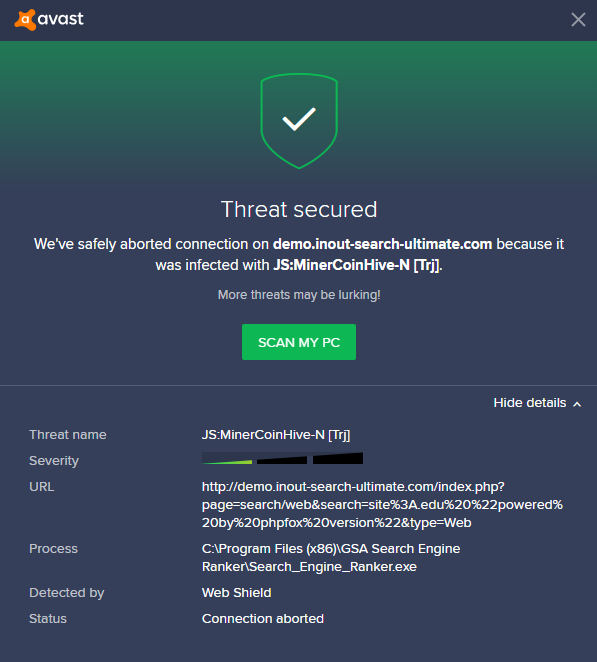This screenshot has width=597, height=662.
Task: Click the blocked URL text in details
Action: tap(382, 505)
